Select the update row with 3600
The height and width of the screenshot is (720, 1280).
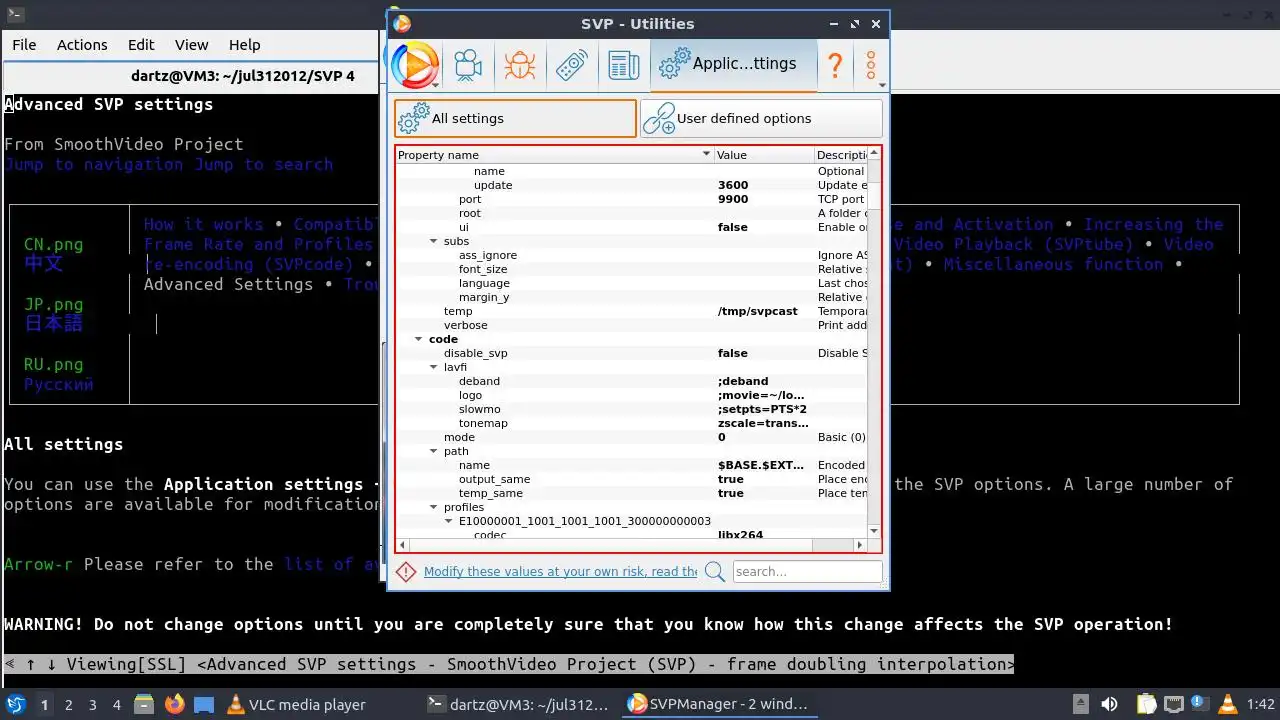[x=631, y=185]
